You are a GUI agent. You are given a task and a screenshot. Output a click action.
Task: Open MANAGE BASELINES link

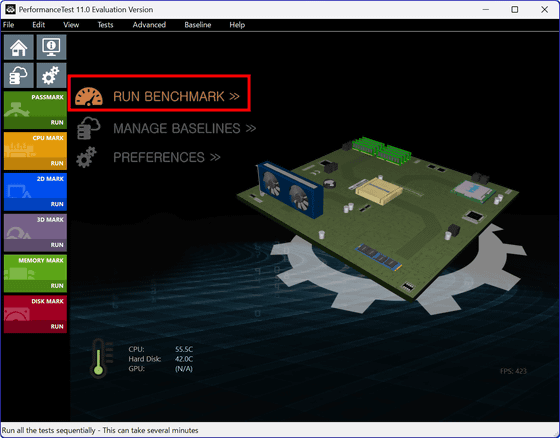click(184, 128)
